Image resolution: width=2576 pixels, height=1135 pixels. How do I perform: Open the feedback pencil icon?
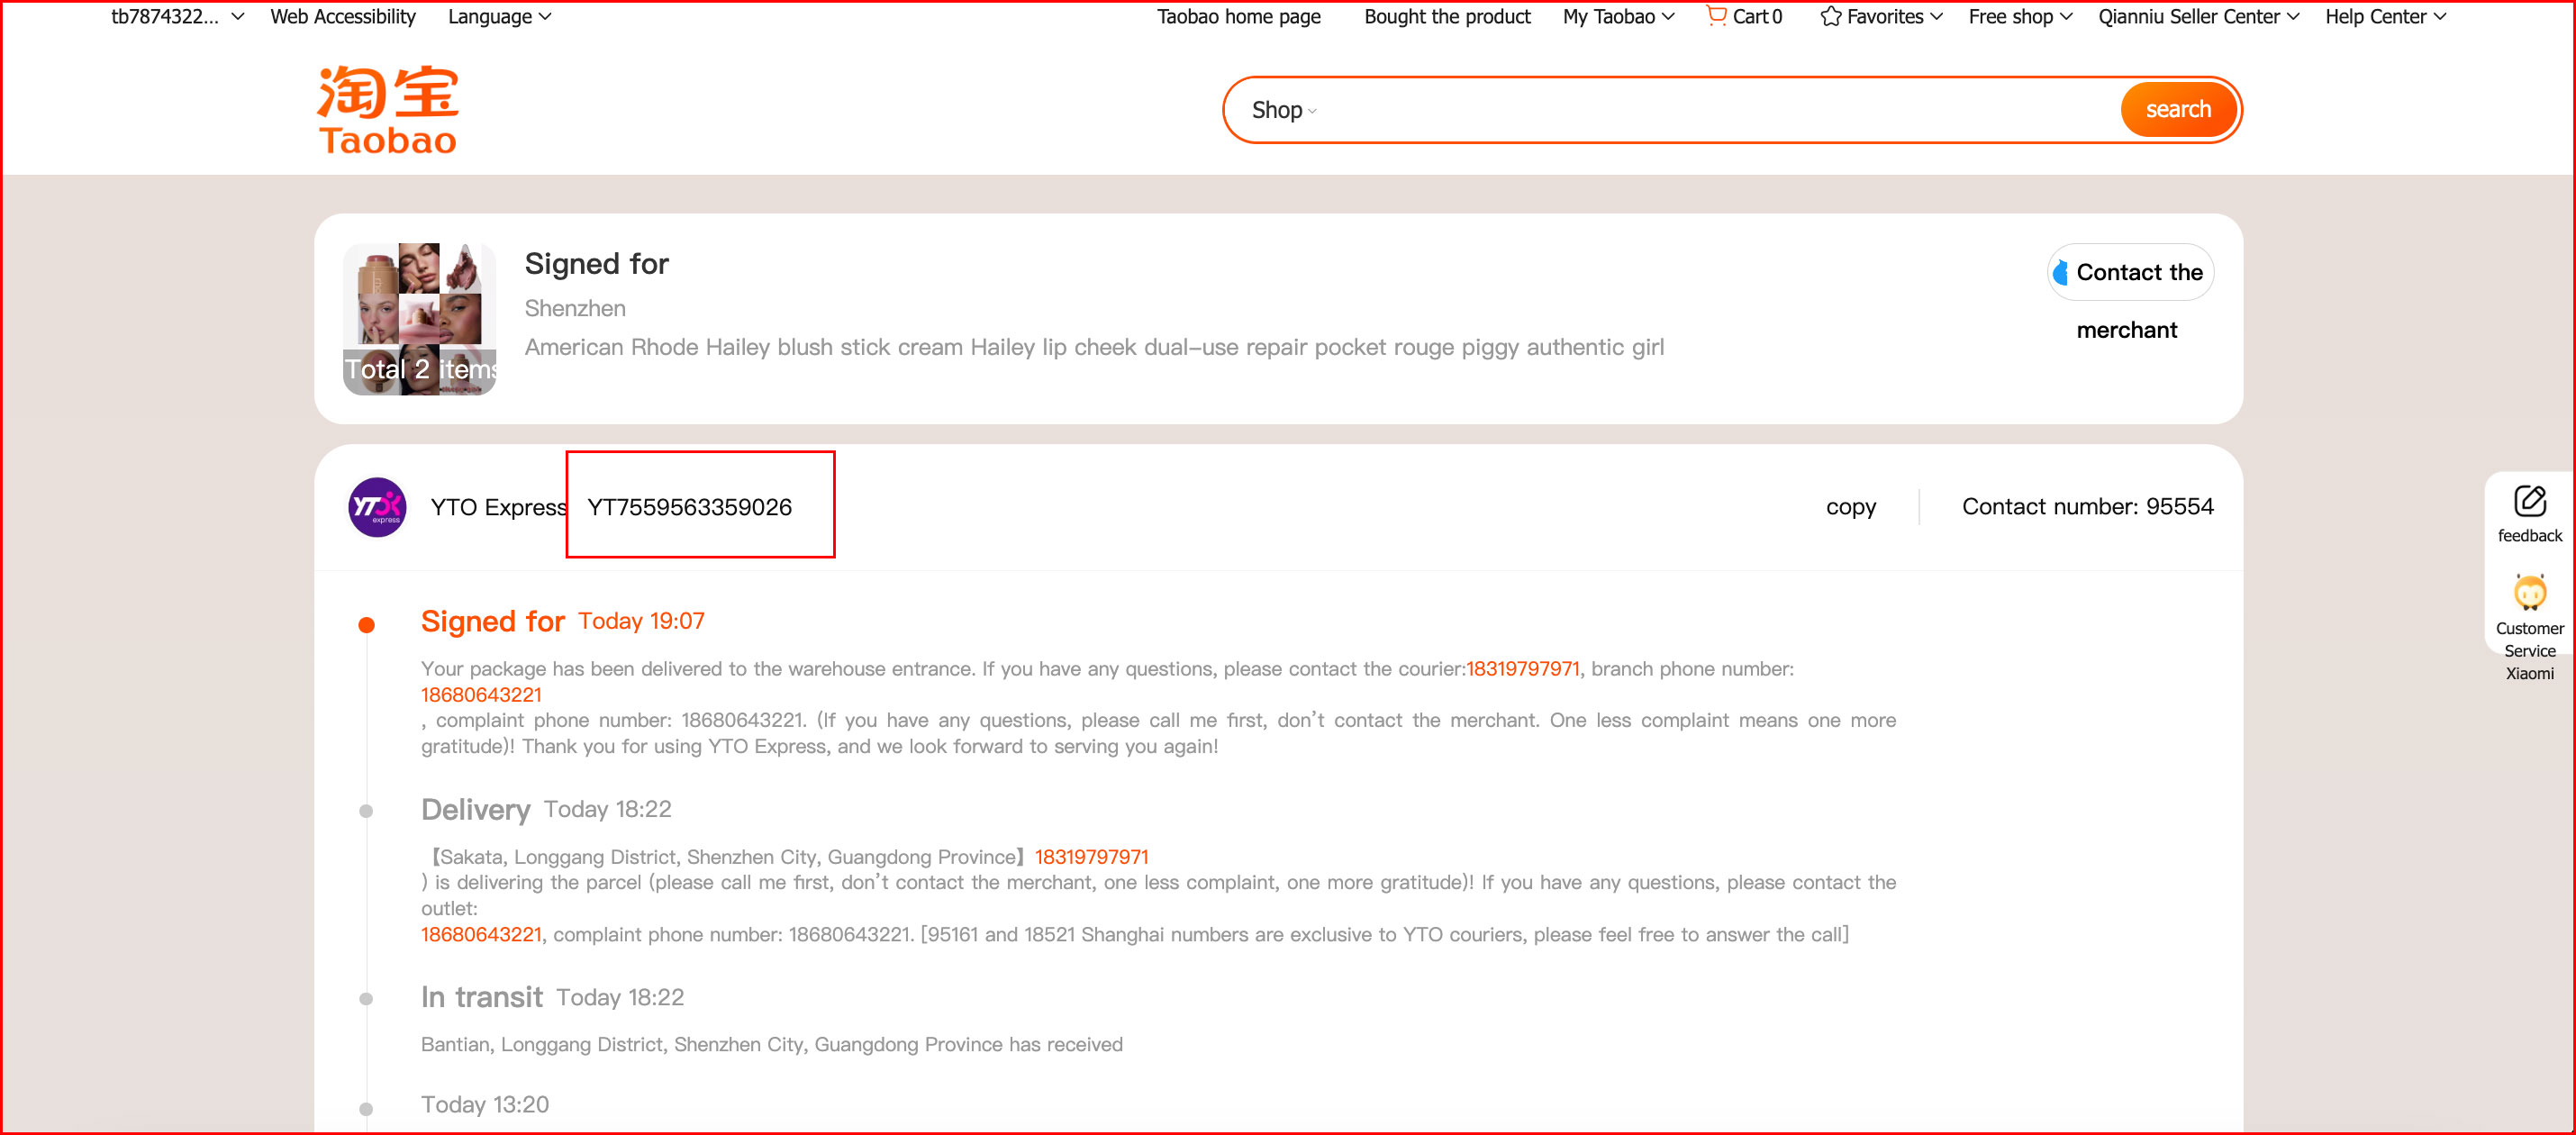(2529, 501)
